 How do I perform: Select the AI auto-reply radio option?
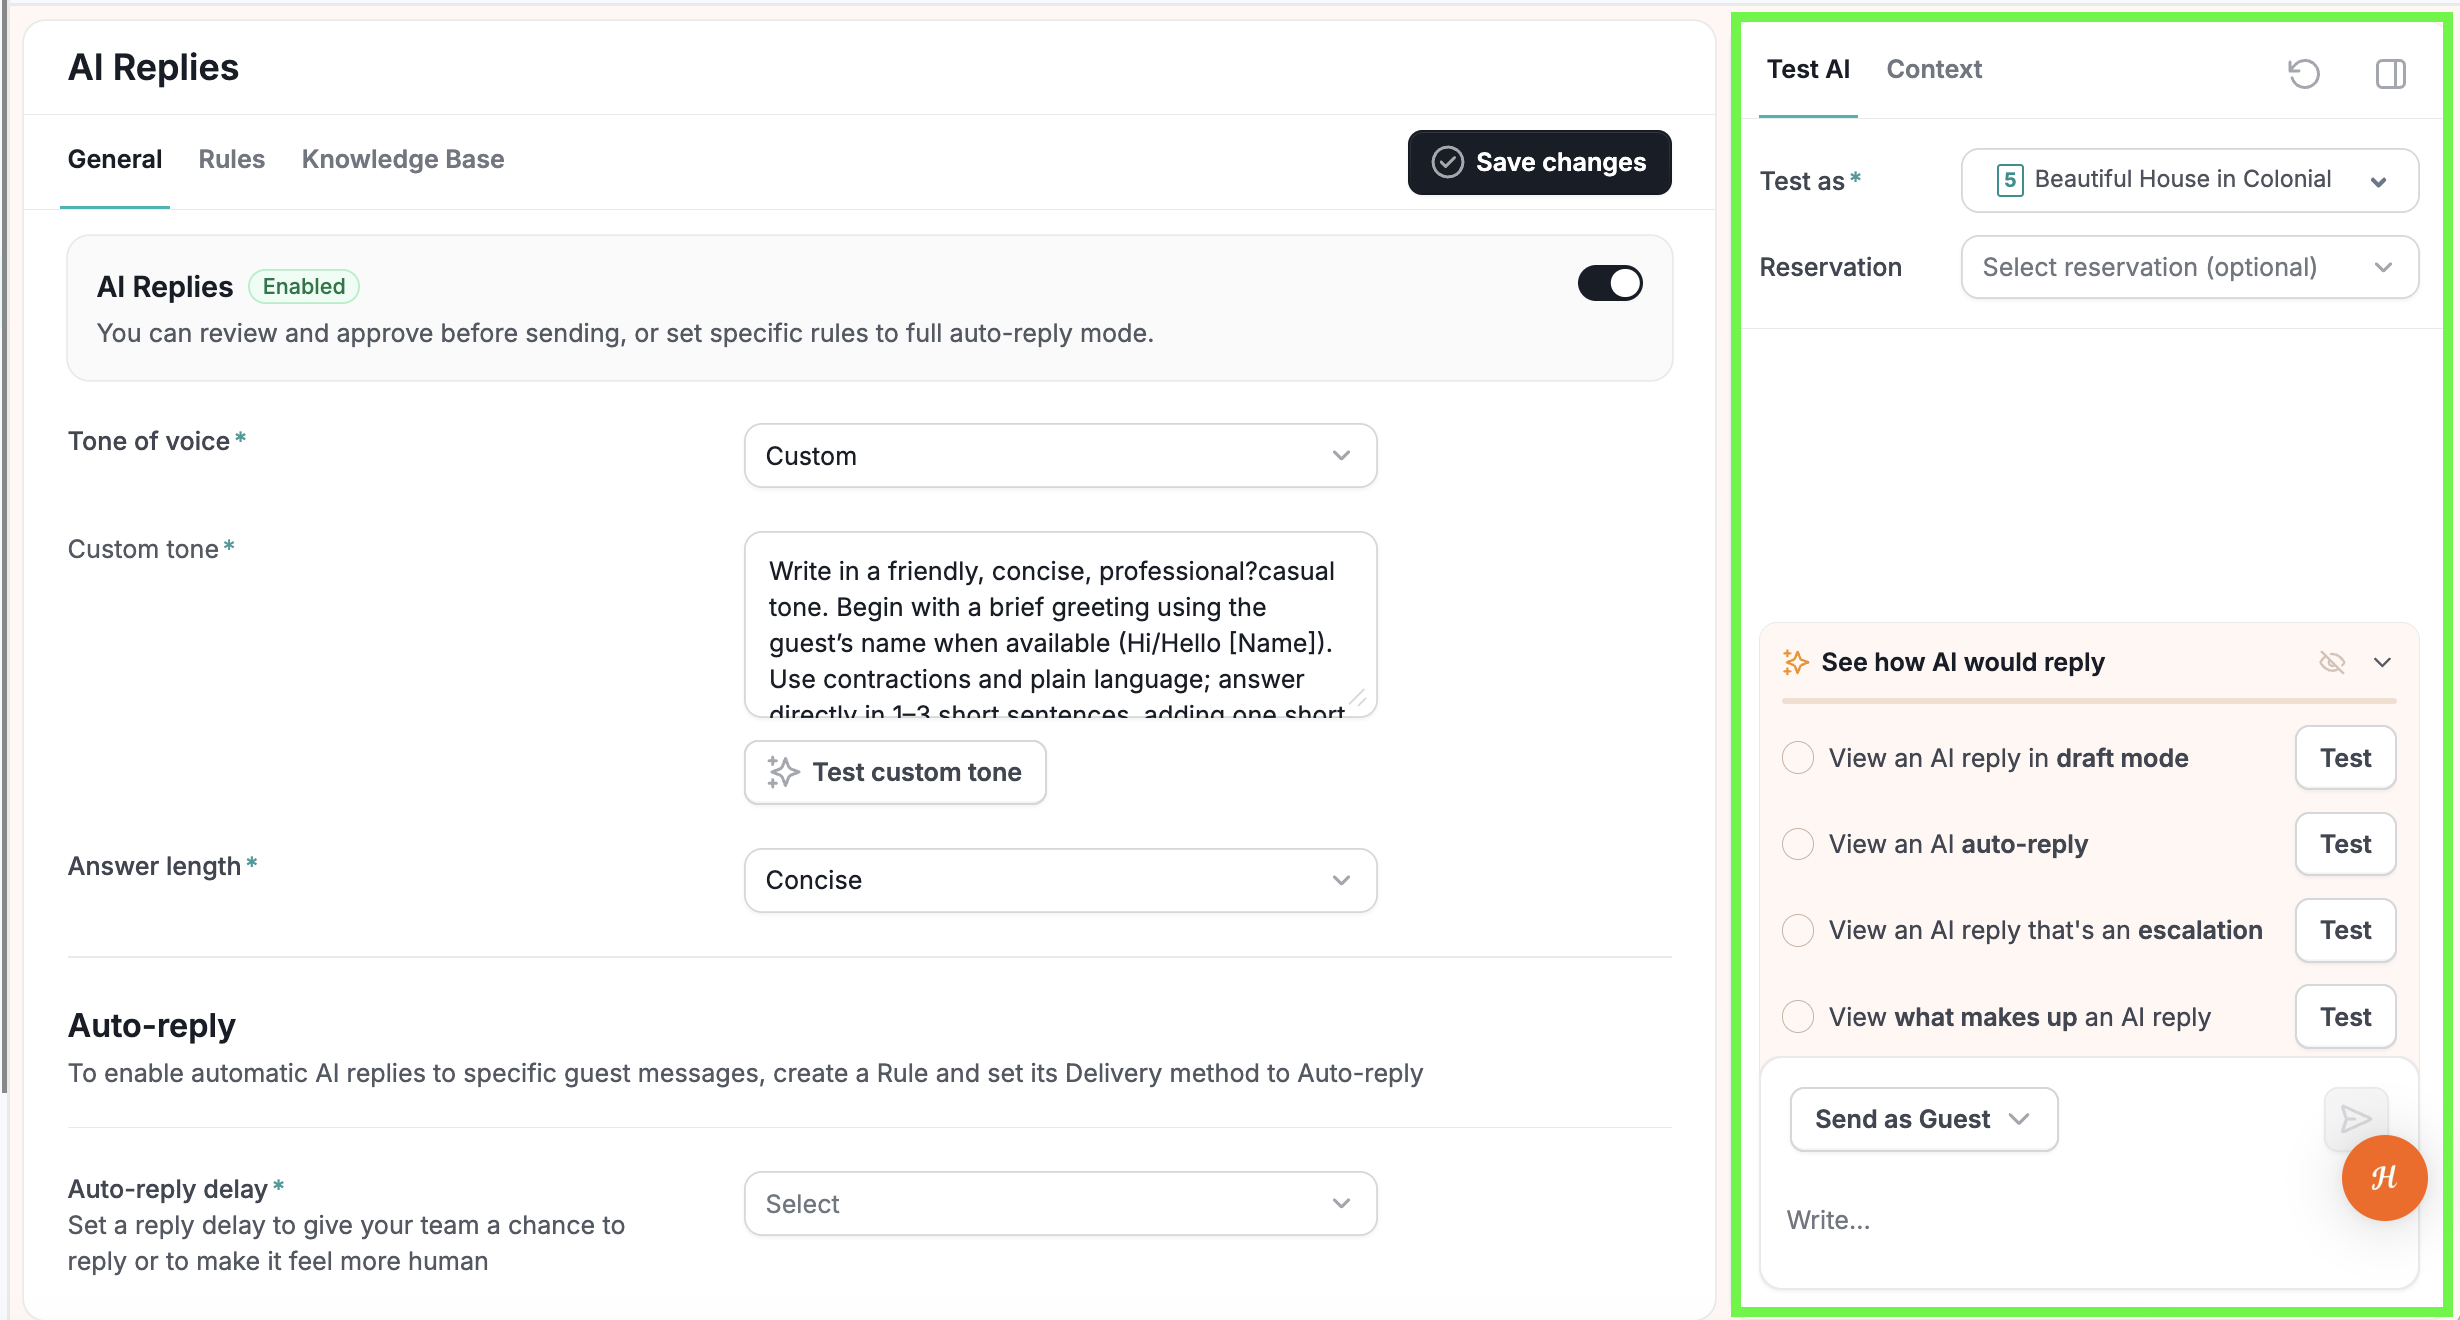coord(1798,844)
